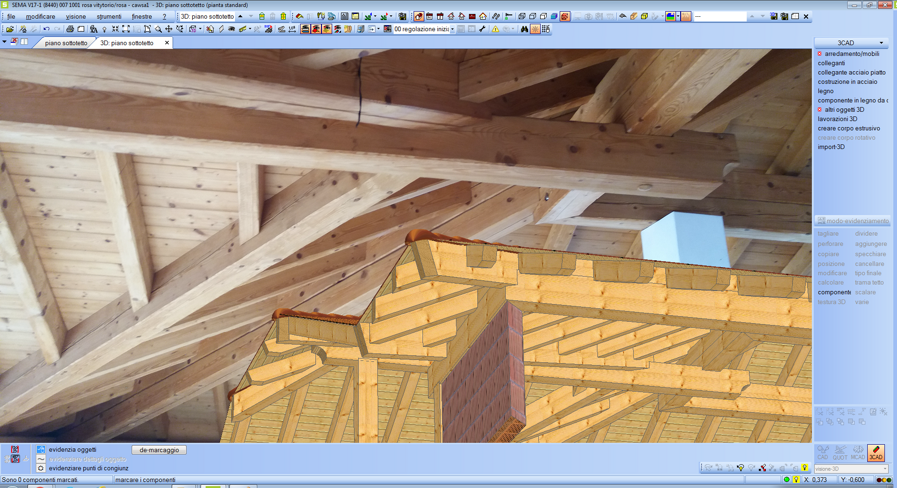Click the house icon in top toolbar

point(483,16)
